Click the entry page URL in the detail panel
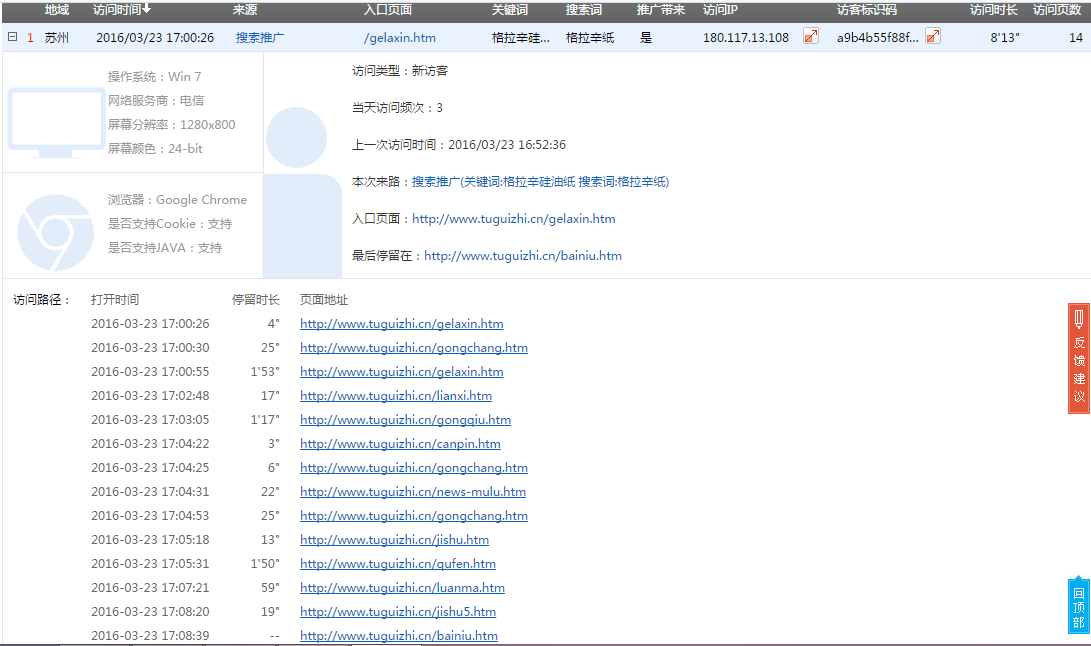Viewport: 1091px width, 646px height. pyautogui.click(x=513, y=218)
